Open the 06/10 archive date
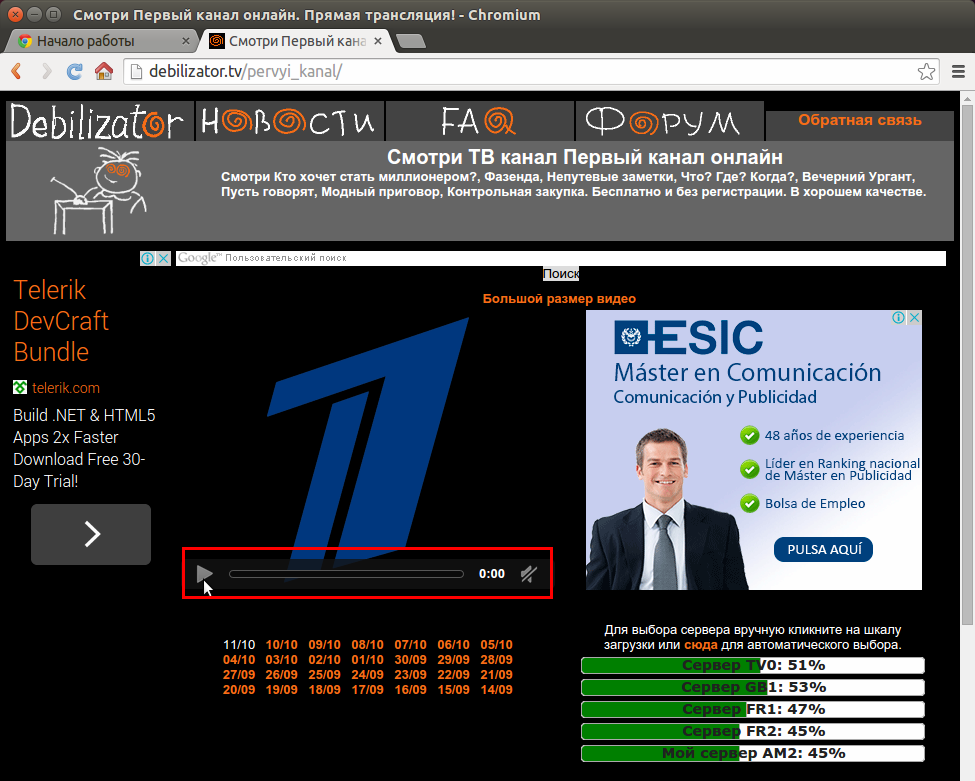The width and height of the screenshot is (975, 781). coord(453,645)
